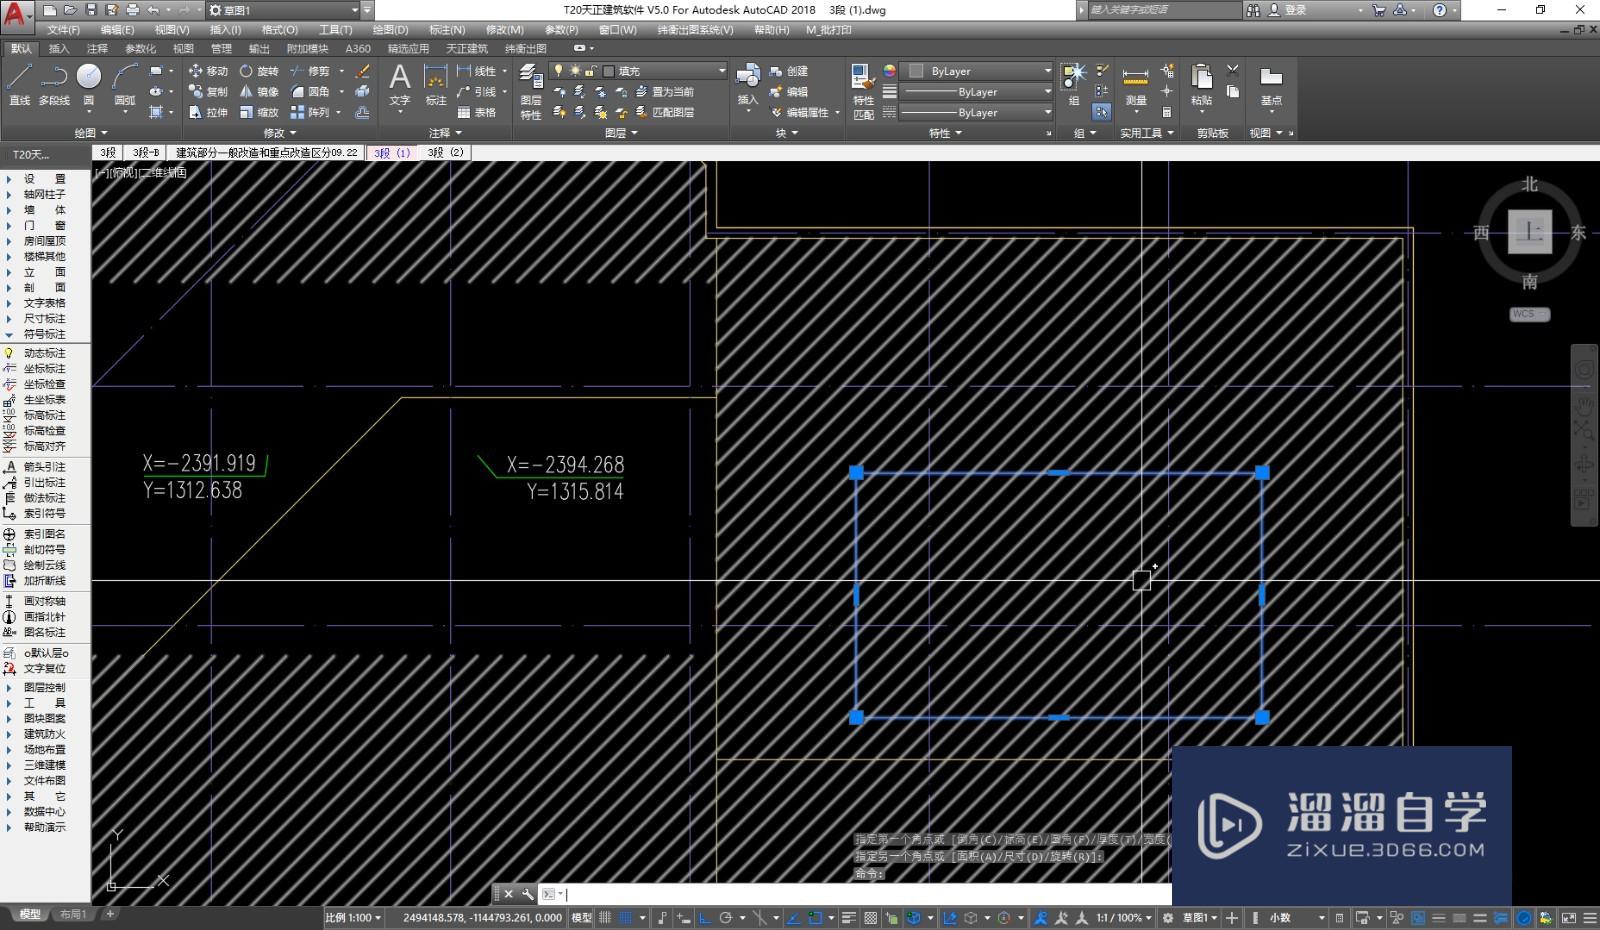Open the layer dropdown showing 填充
This screenshot has height=930, width=1600.
[x=638, y=71]
